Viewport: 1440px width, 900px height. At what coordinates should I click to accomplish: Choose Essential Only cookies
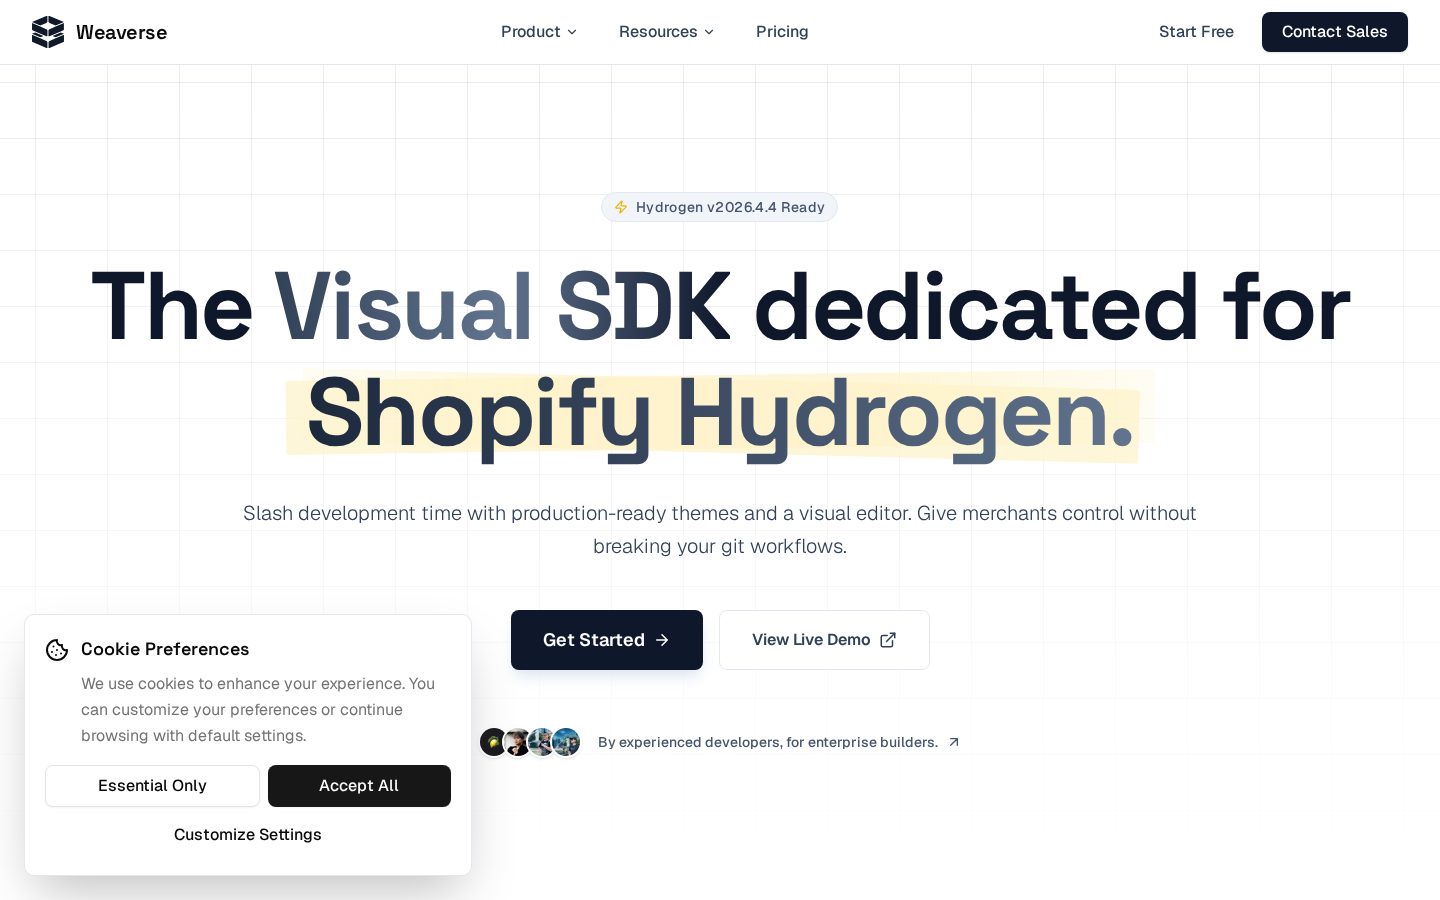[x=152, y=786]
